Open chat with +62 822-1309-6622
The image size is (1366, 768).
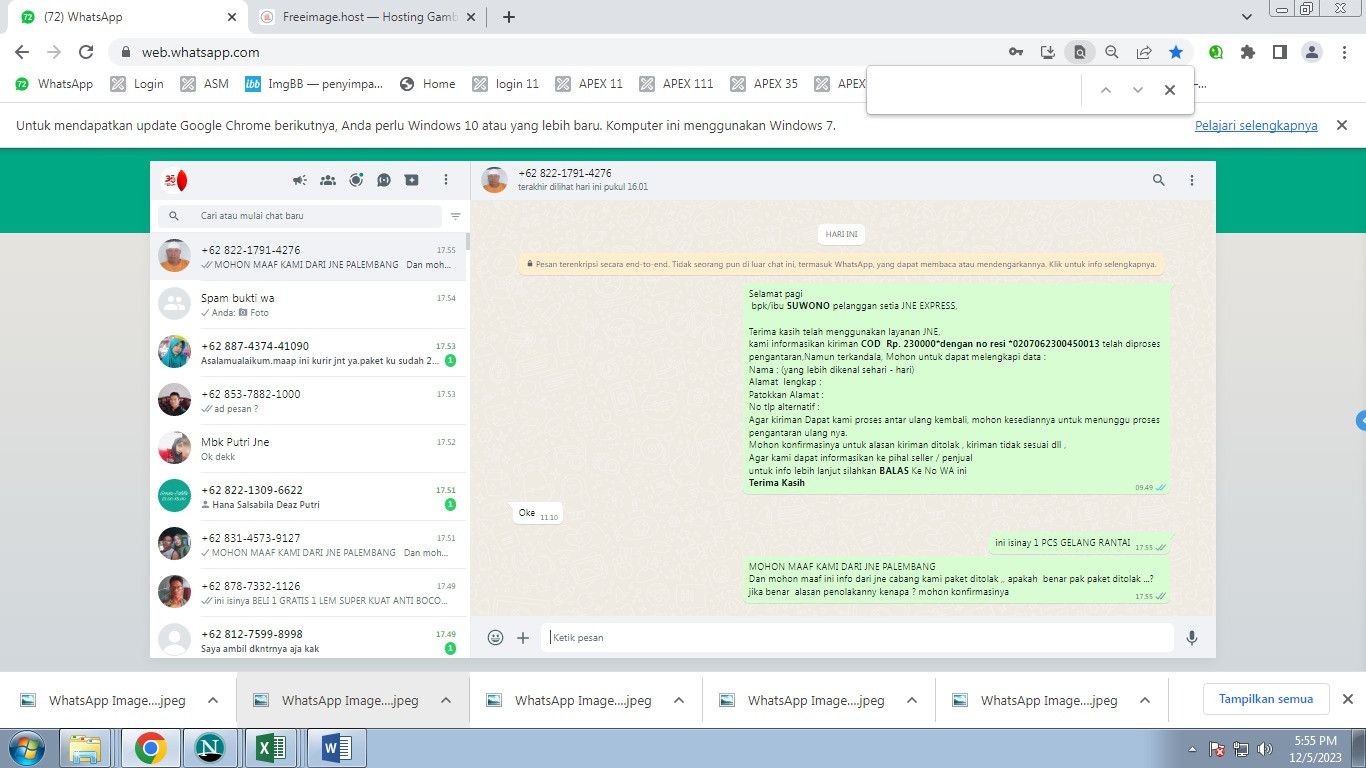(x=308, y=497)
